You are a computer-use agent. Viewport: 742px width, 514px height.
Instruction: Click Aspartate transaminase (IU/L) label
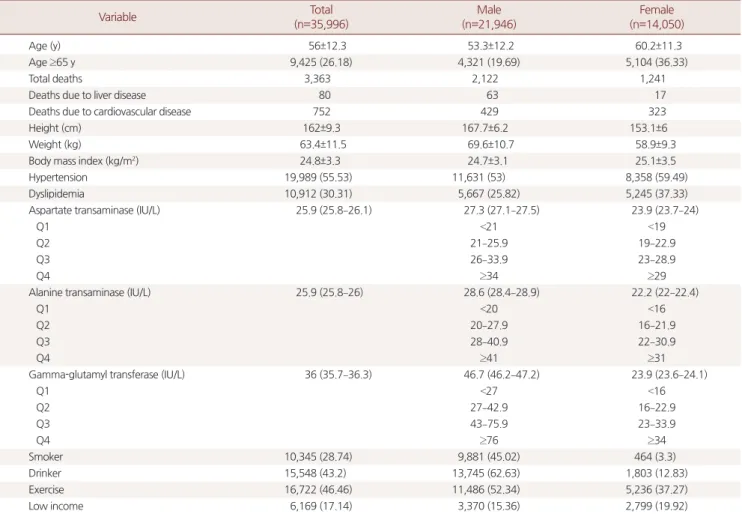click(x=94, y=210)
